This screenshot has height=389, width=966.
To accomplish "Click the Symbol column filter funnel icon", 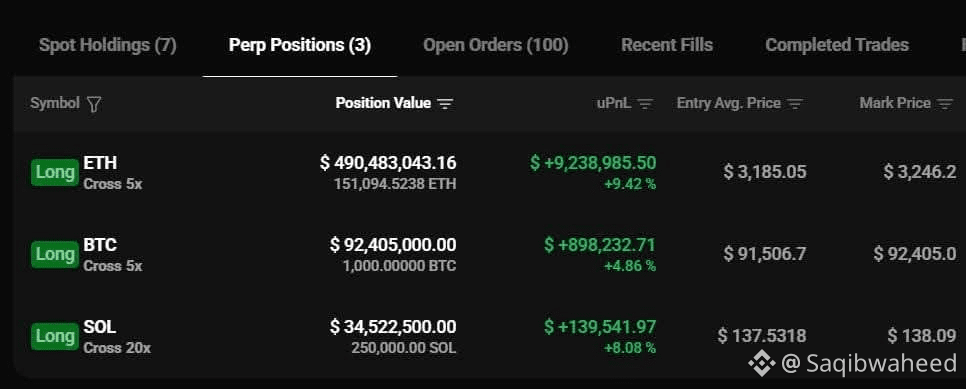I will click(x=94, y=104).
